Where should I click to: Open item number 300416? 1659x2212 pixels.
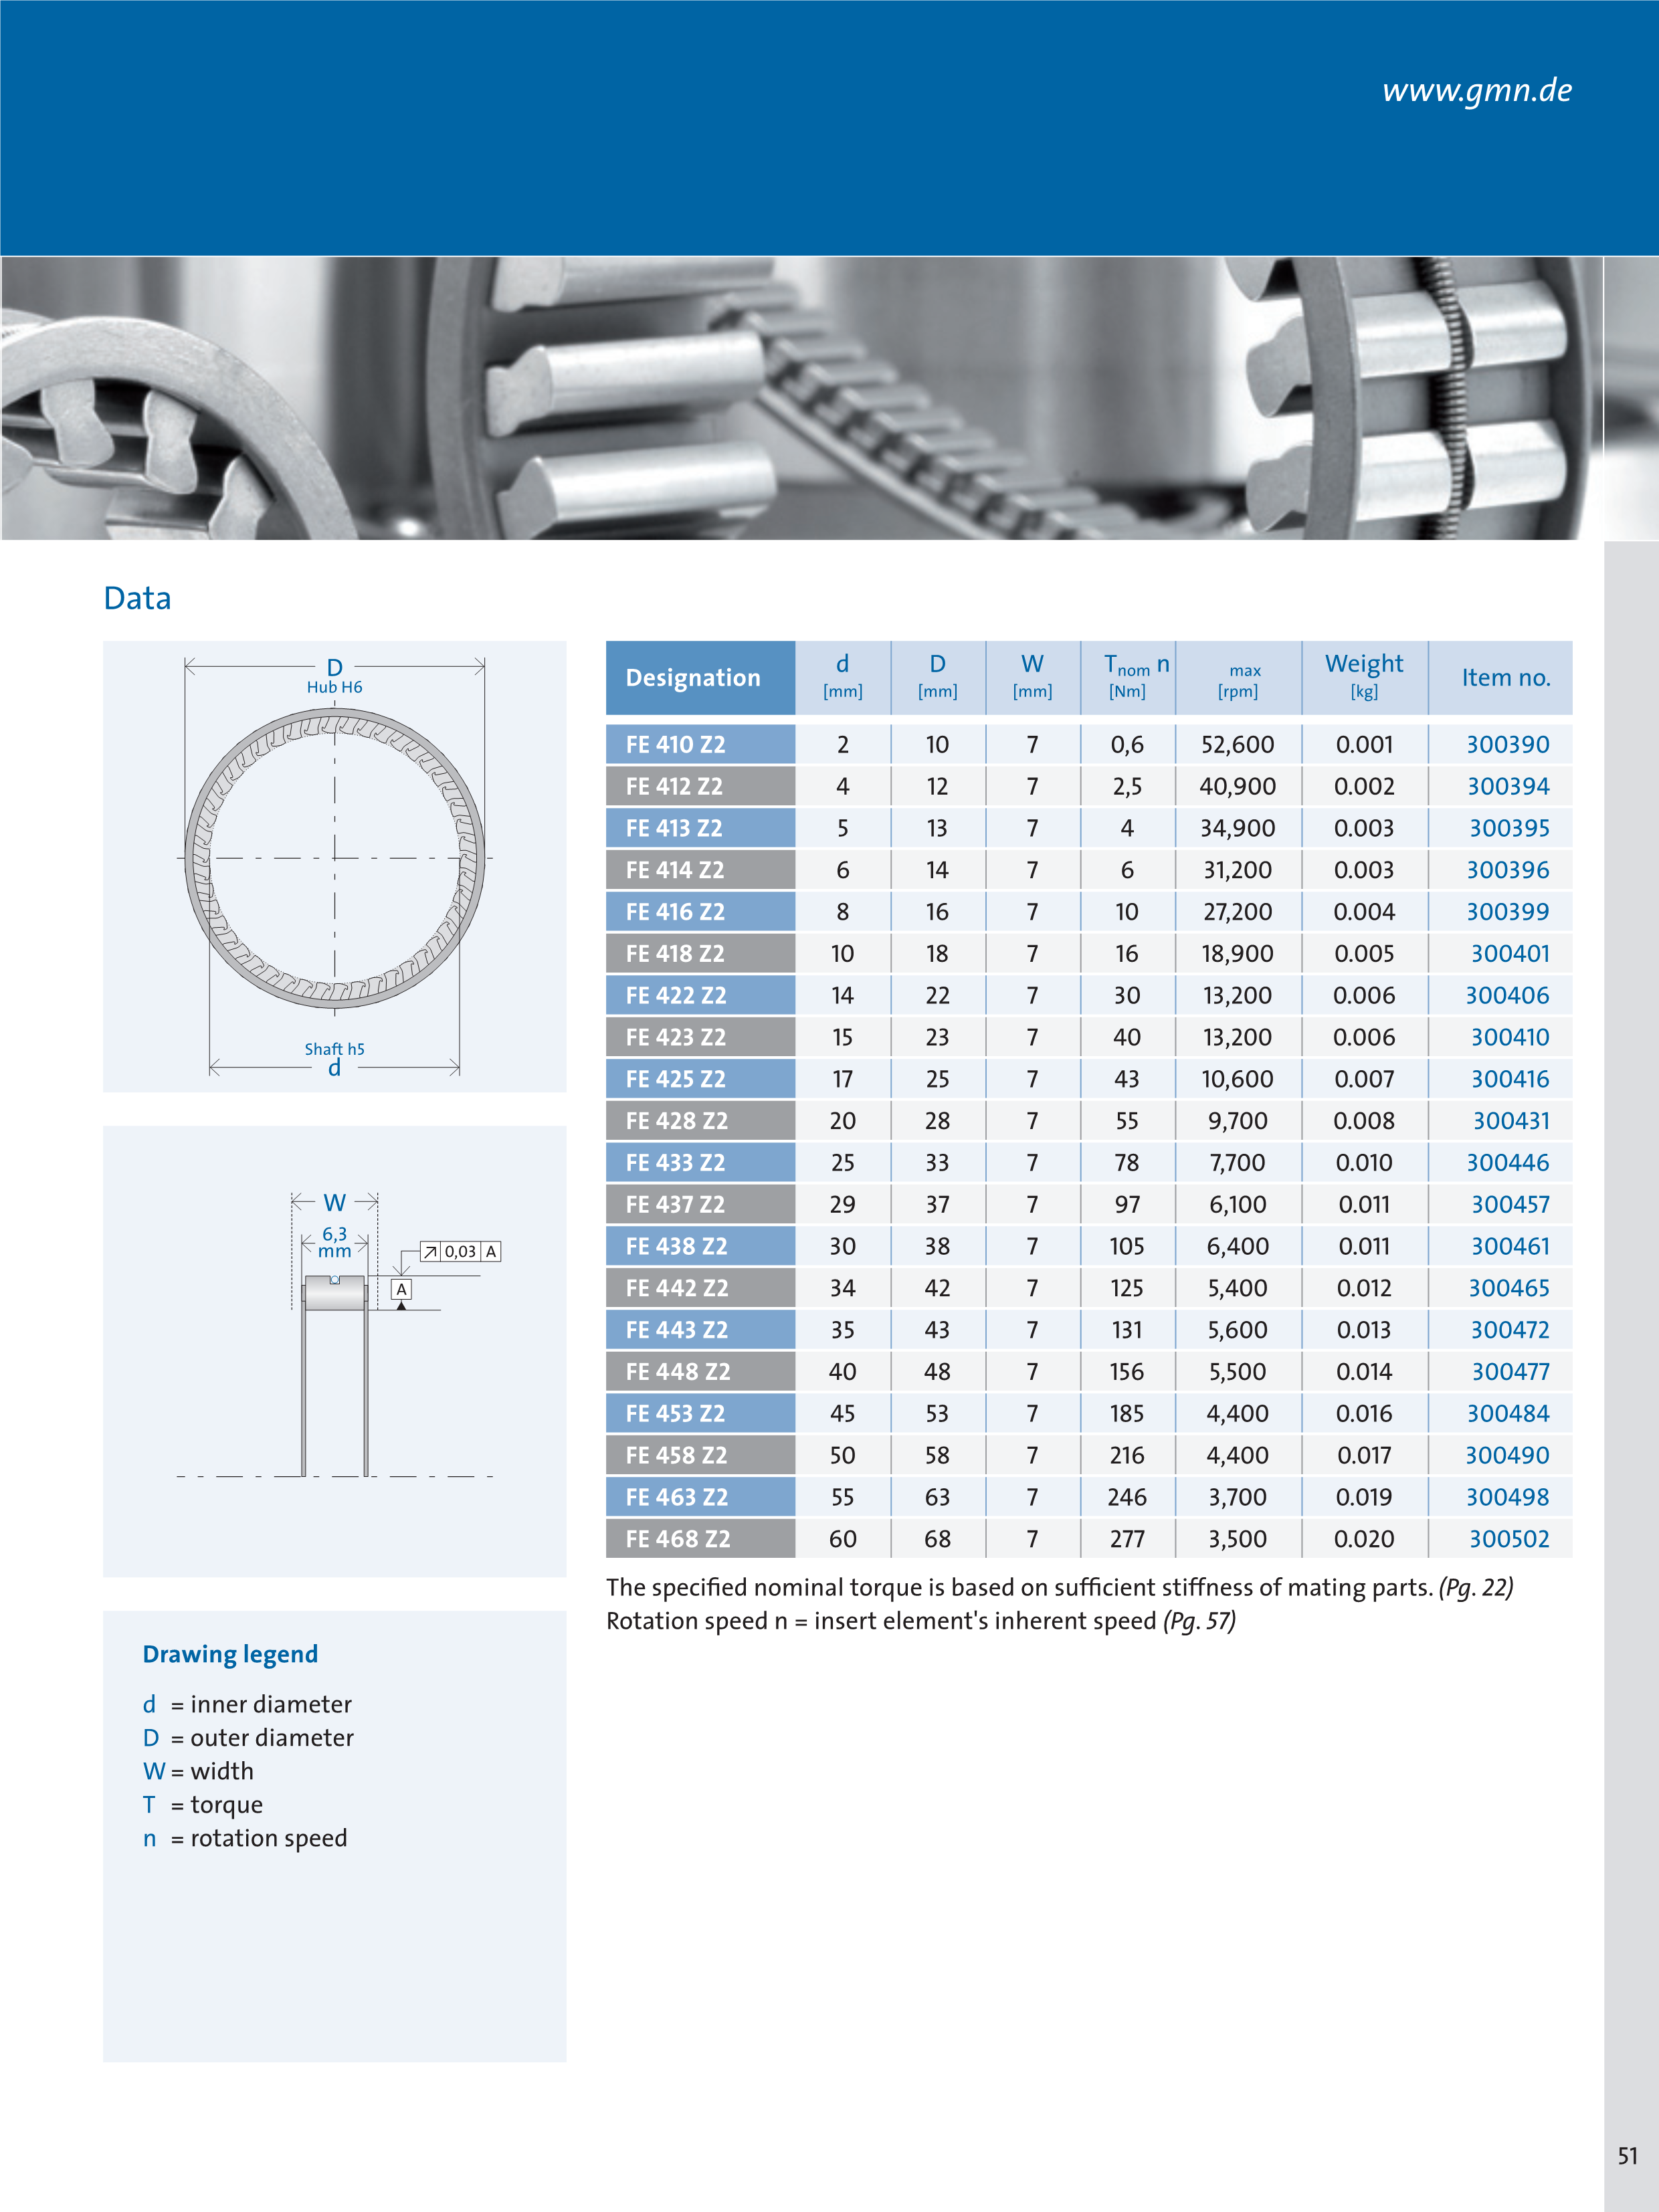tap(1509, 1079)
